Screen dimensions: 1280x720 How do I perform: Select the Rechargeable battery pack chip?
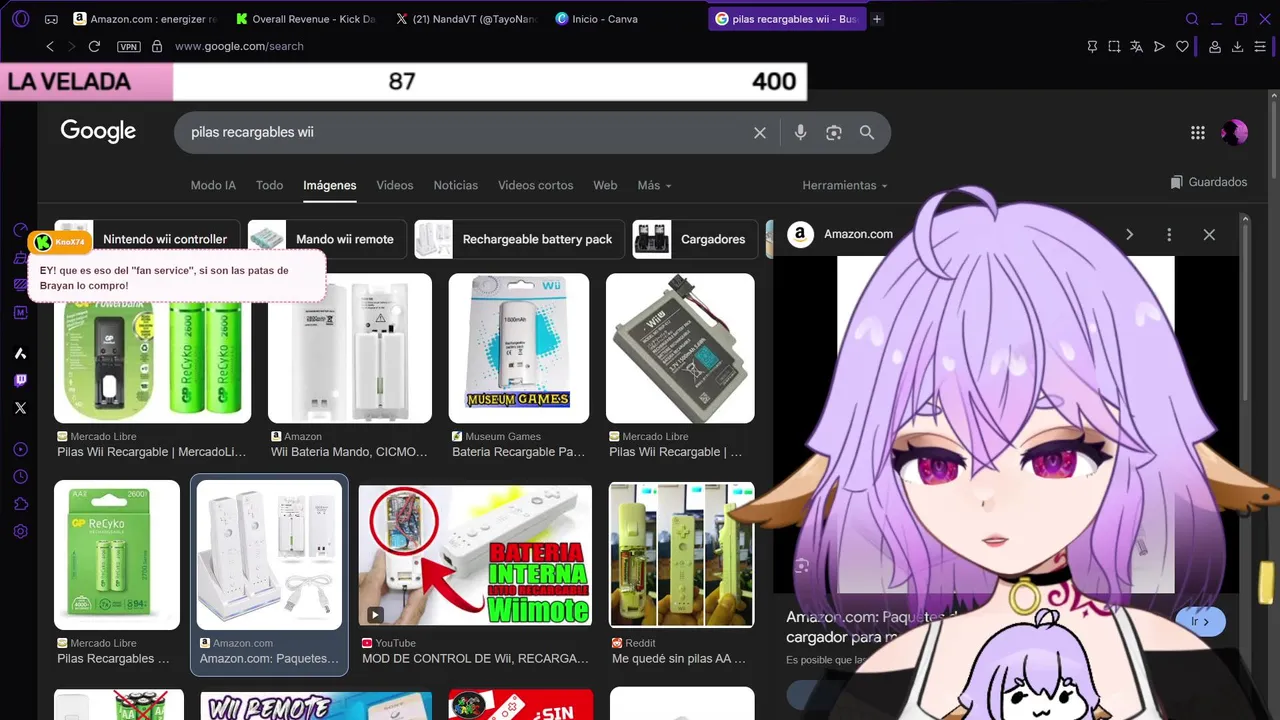[519, 239]
